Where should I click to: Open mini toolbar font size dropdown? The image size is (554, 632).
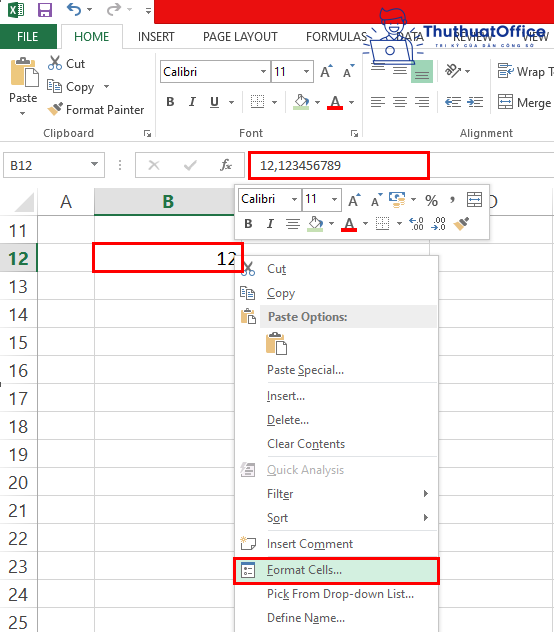[334, 200]
